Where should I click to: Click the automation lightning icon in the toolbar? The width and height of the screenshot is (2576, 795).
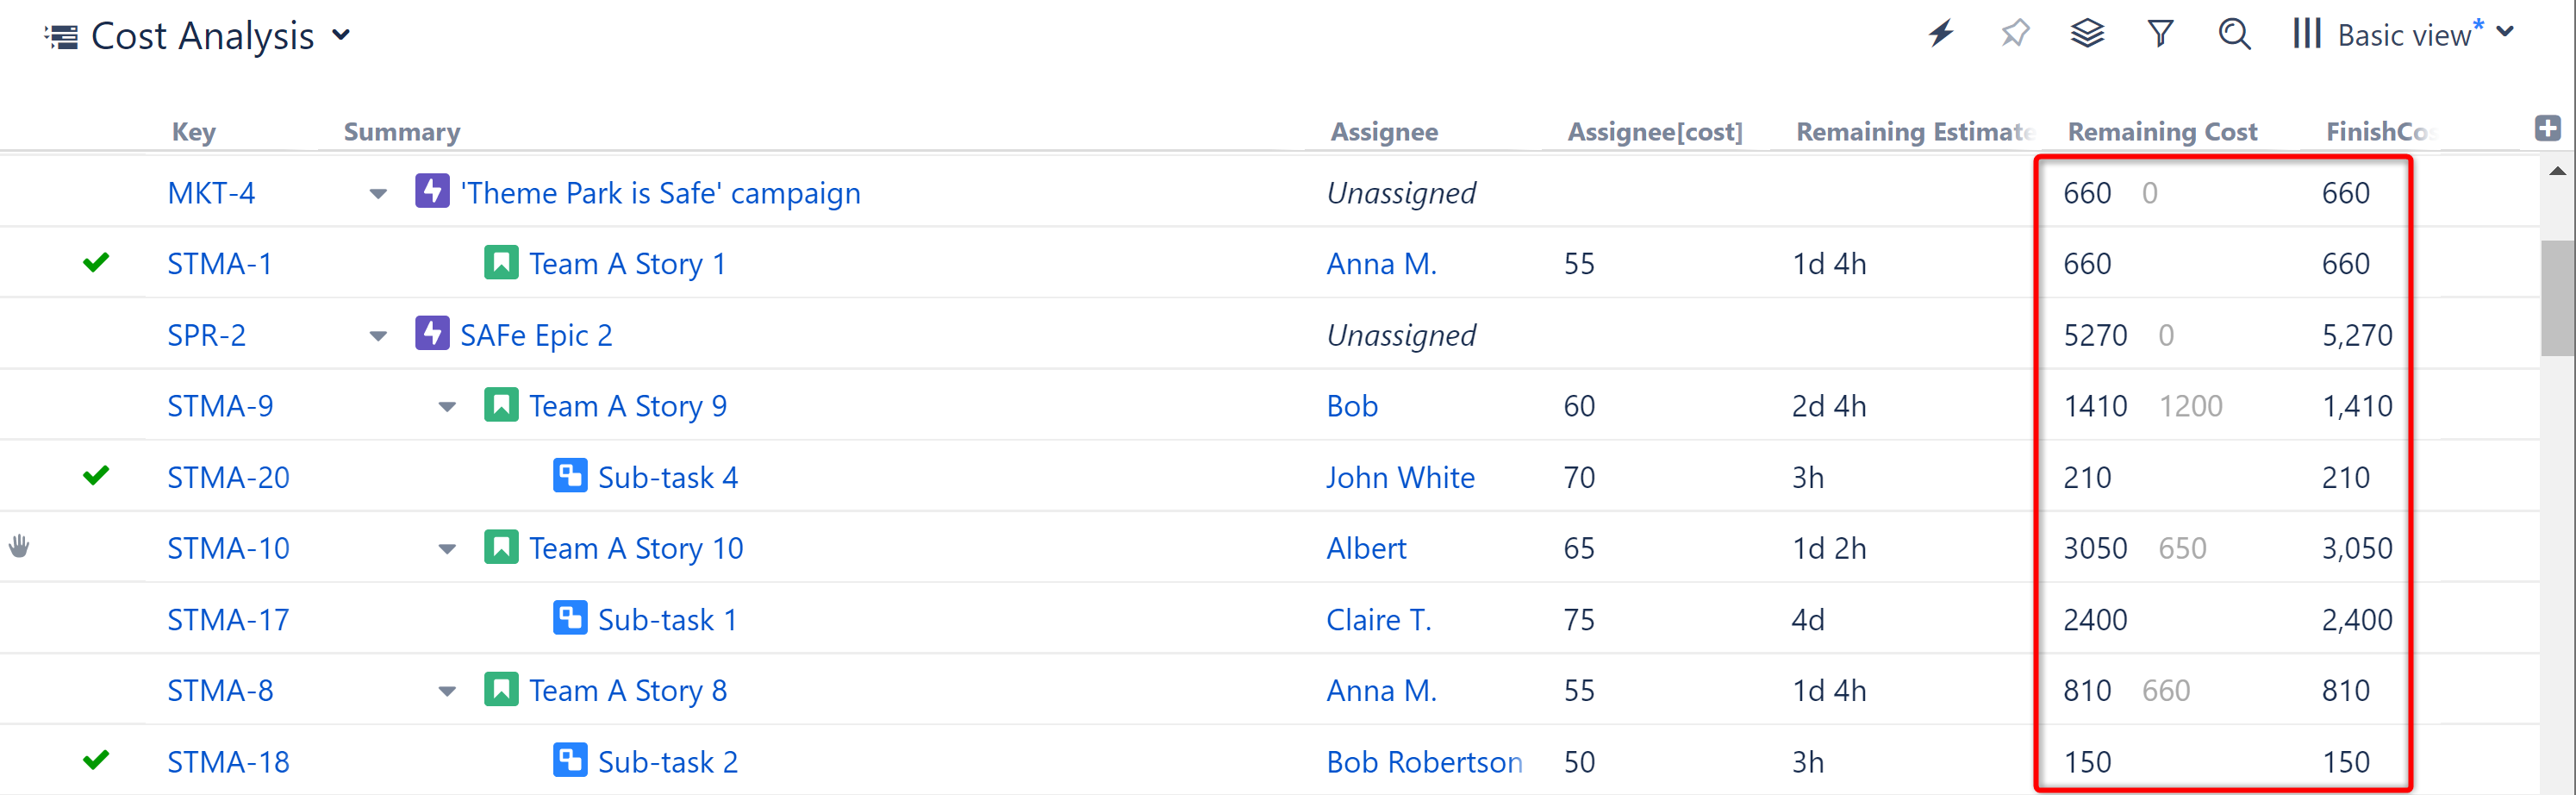[1941, 33]
